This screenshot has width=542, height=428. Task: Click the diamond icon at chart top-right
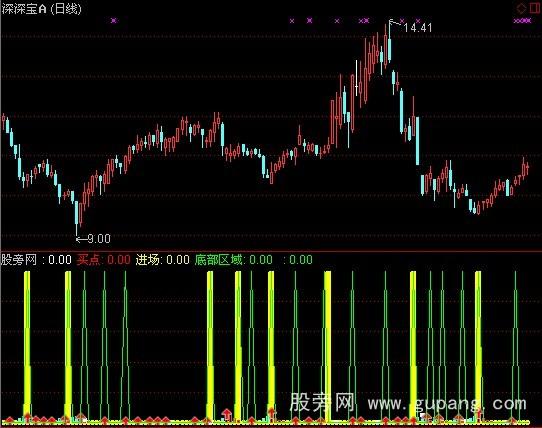tap(521, 8)
